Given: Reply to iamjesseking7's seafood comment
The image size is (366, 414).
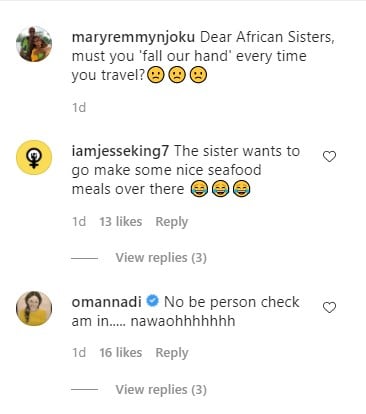Looking at the screenshot, I should pyautogui.click(x=172, y=222).
